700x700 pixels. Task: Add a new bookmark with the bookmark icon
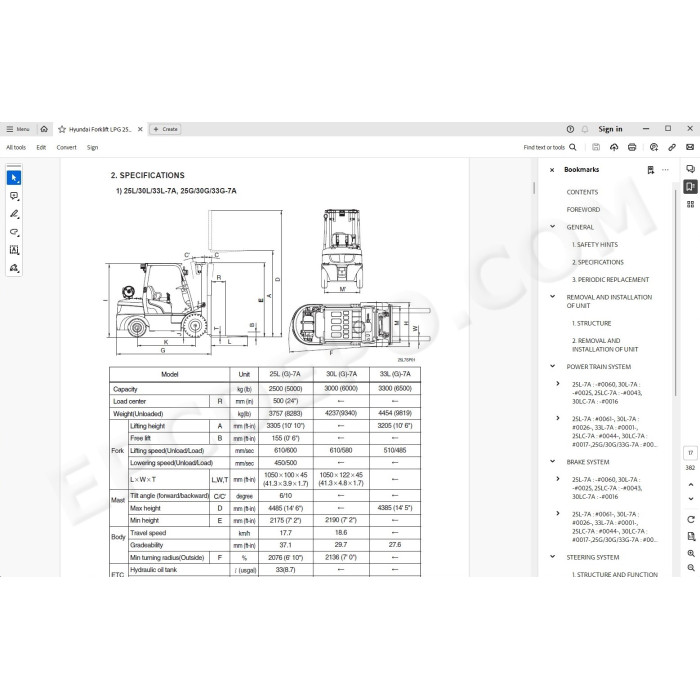(x=650, y=170)
